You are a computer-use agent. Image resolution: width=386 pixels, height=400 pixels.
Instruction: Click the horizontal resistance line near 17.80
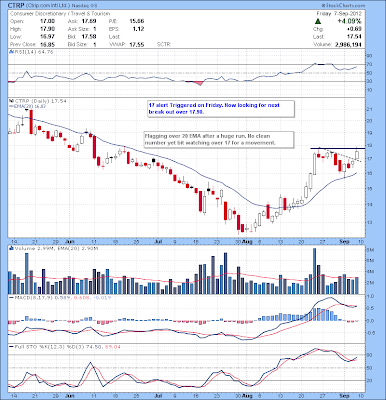[x=337, y=148]
